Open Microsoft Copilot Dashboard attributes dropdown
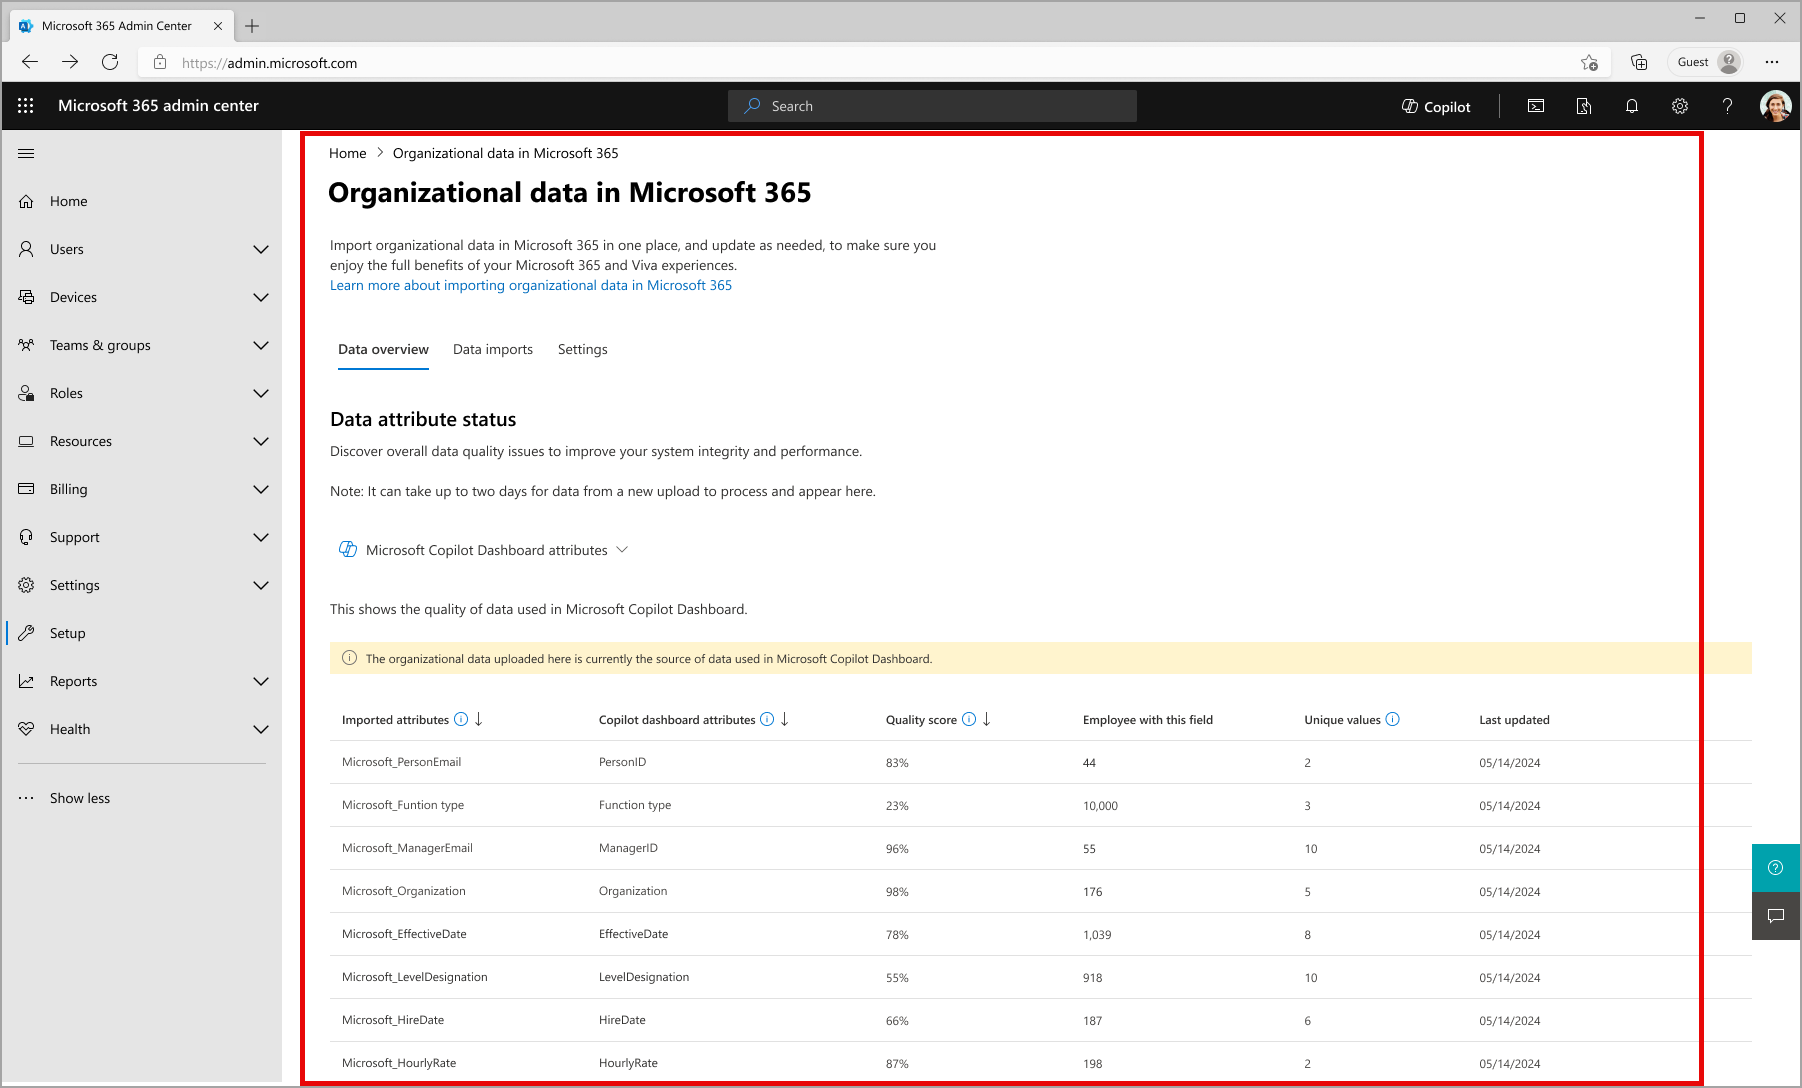The image size is (1802, 1088). (x=484, y=550)
